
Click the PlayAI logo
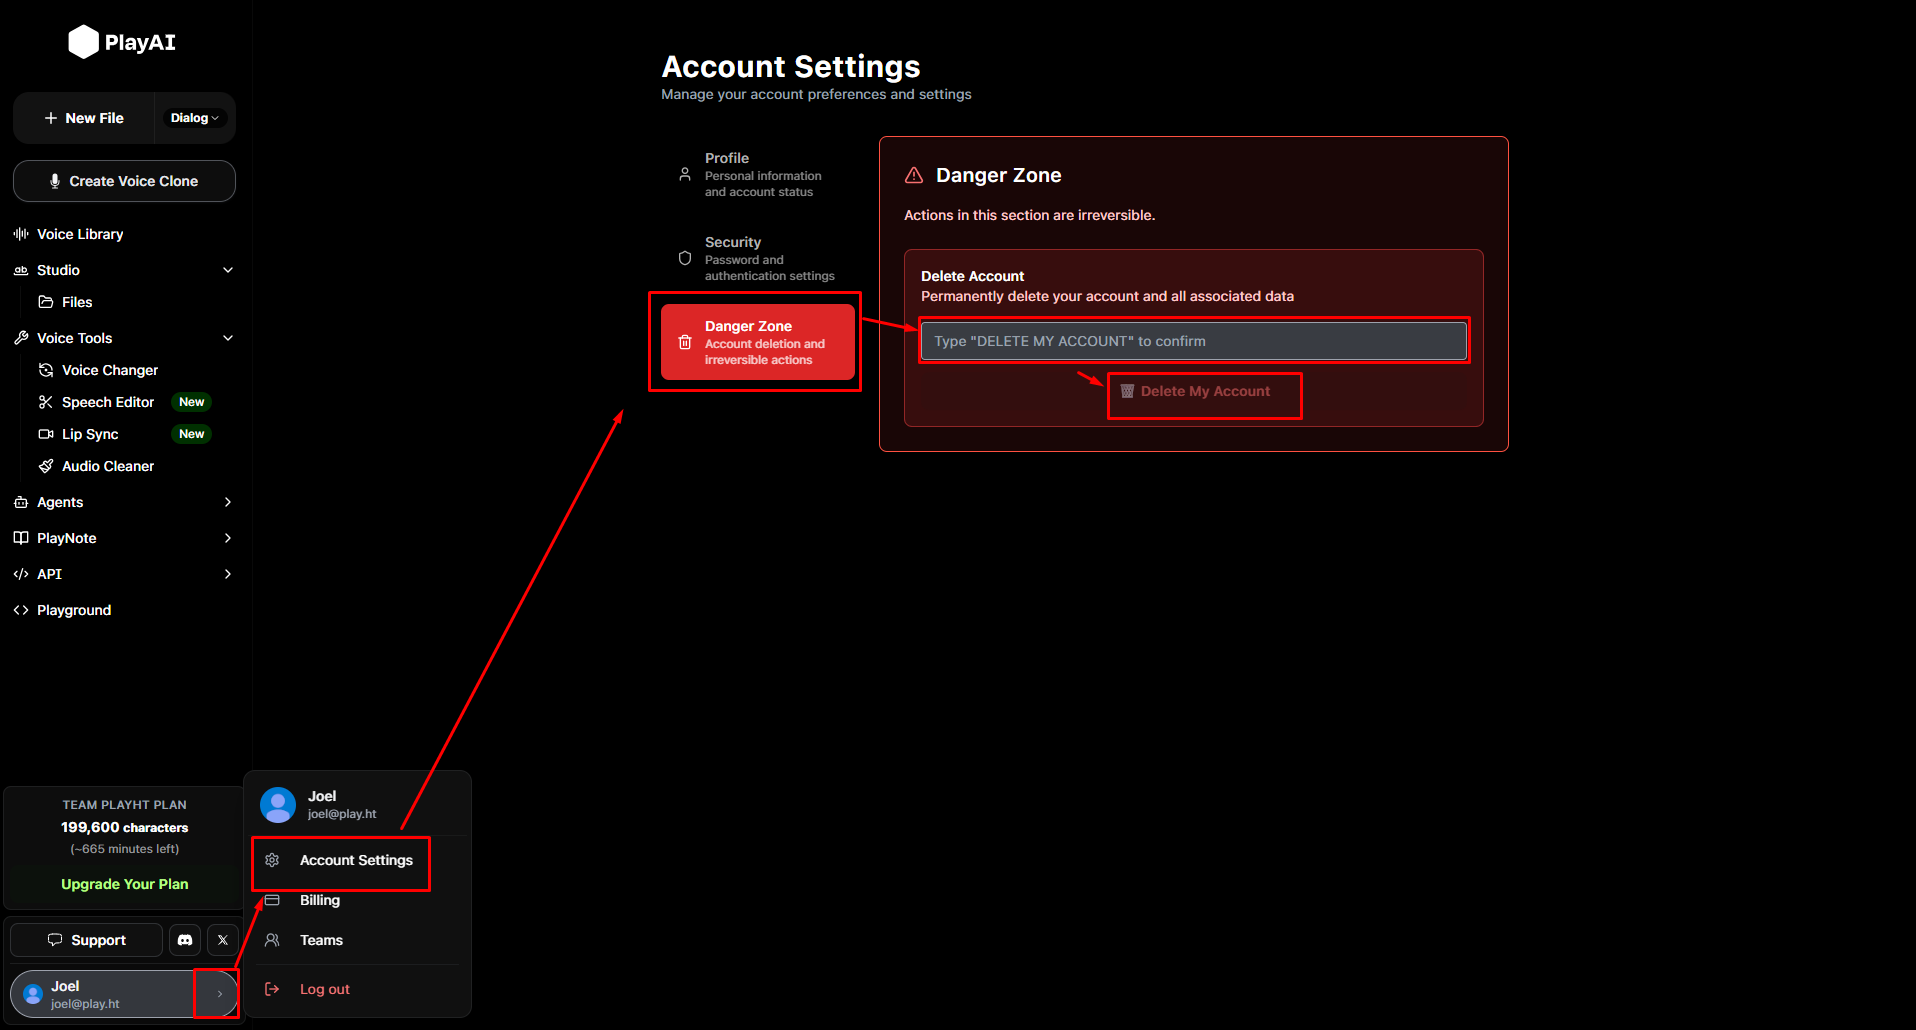[x=122, y=42]
